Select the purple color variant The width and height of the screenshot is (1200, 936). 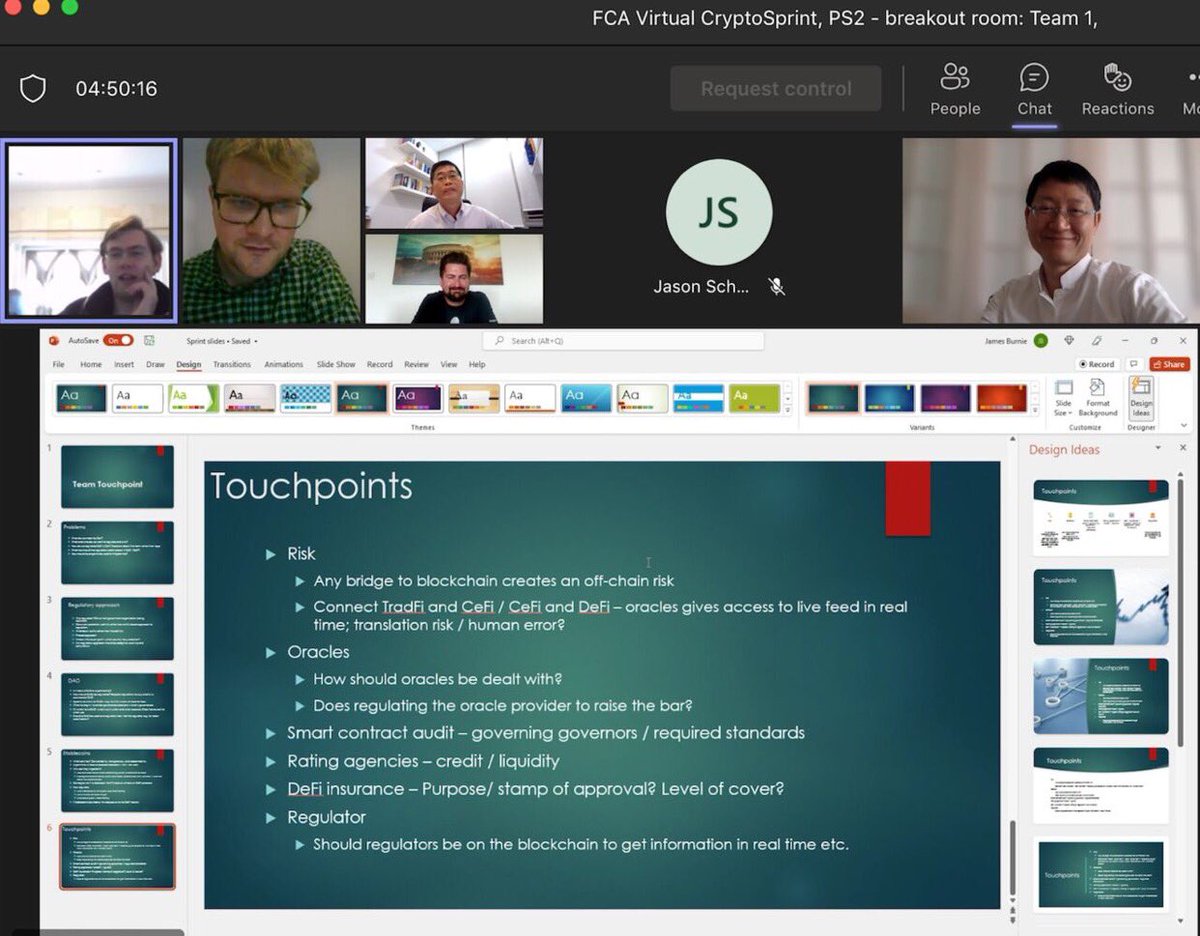point(945,398)
